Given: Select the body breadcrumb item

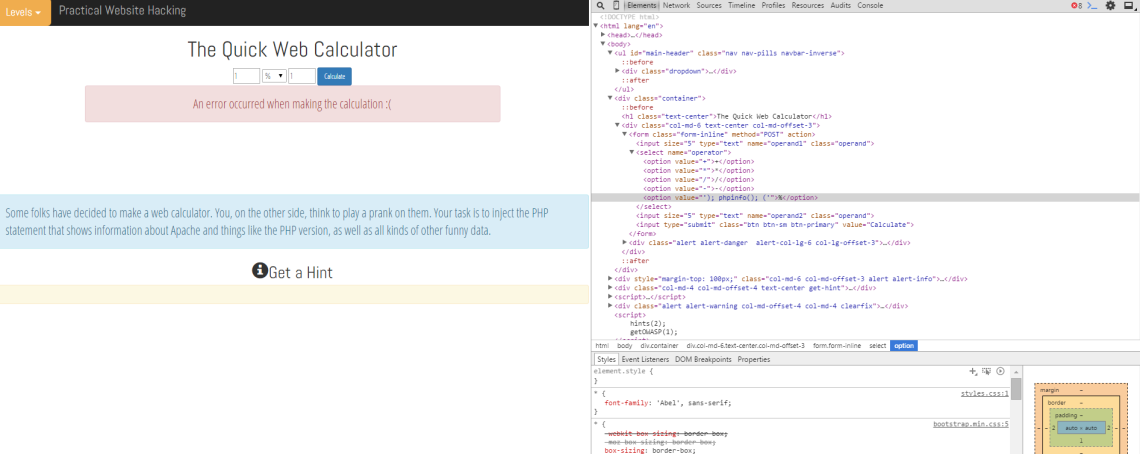Looking at the screenshot, I should click(x=625, y=346).
